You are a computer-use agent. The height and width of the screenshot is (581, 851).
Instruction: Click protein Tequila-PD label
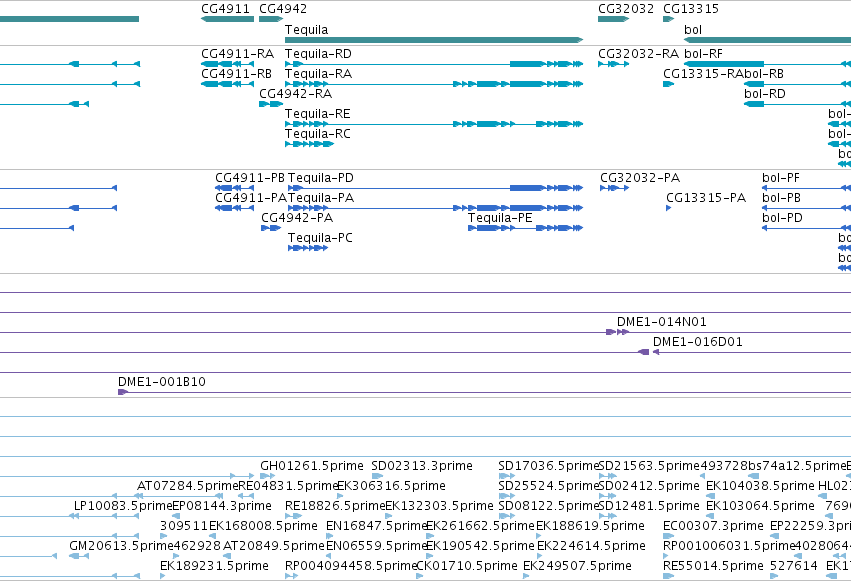point(321,178)
